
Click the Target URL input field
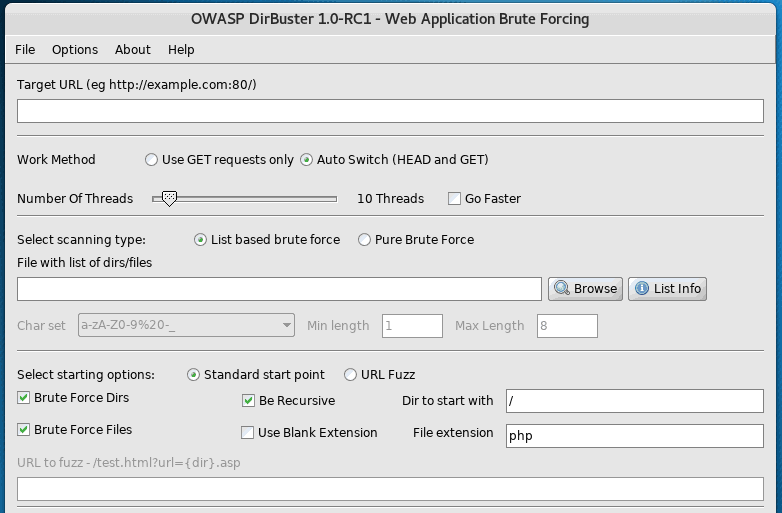coord(390,111)
